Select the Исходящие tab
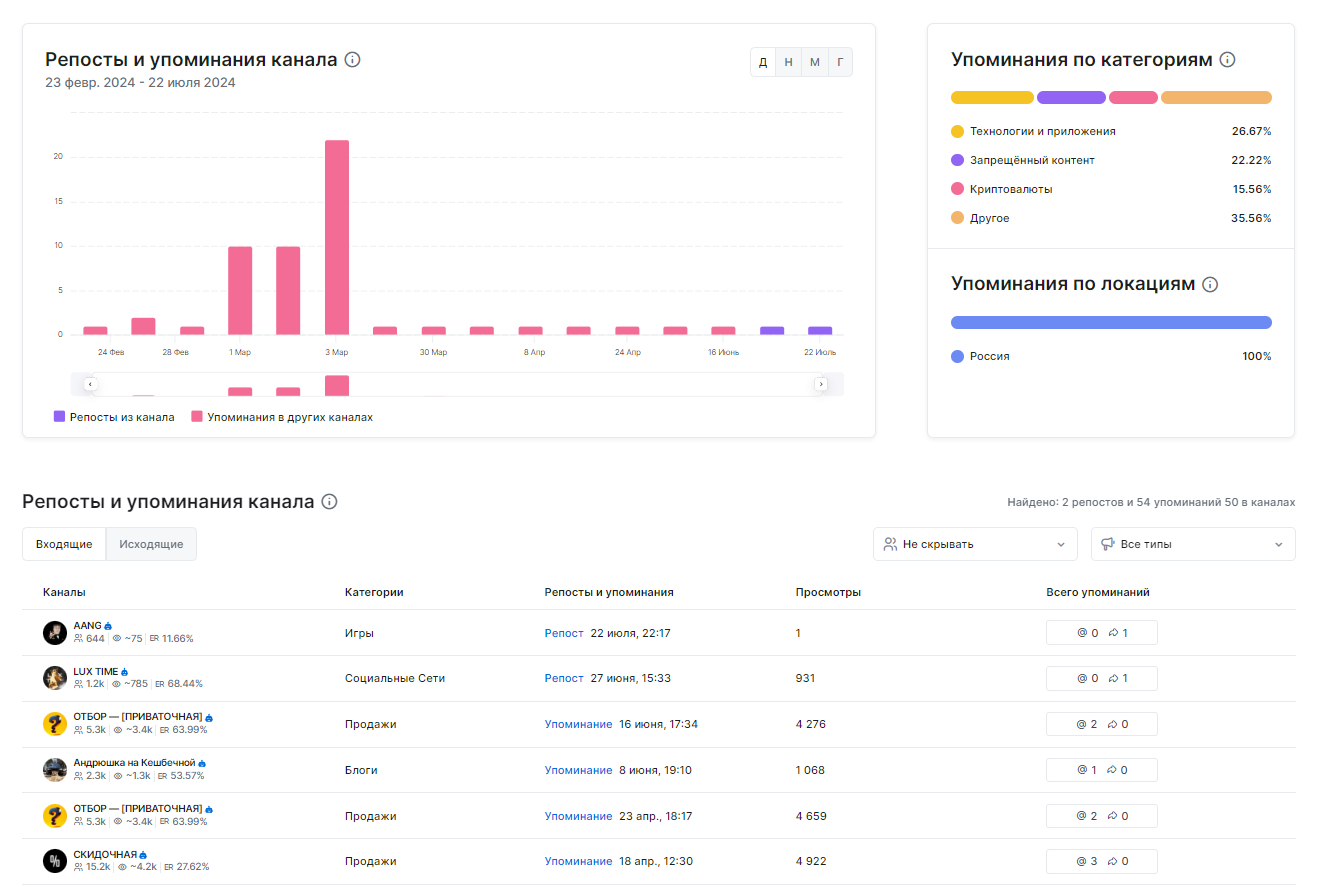The width and height of the screenshot is (1319, 887). pyautogui.click(x=151, y=544)
